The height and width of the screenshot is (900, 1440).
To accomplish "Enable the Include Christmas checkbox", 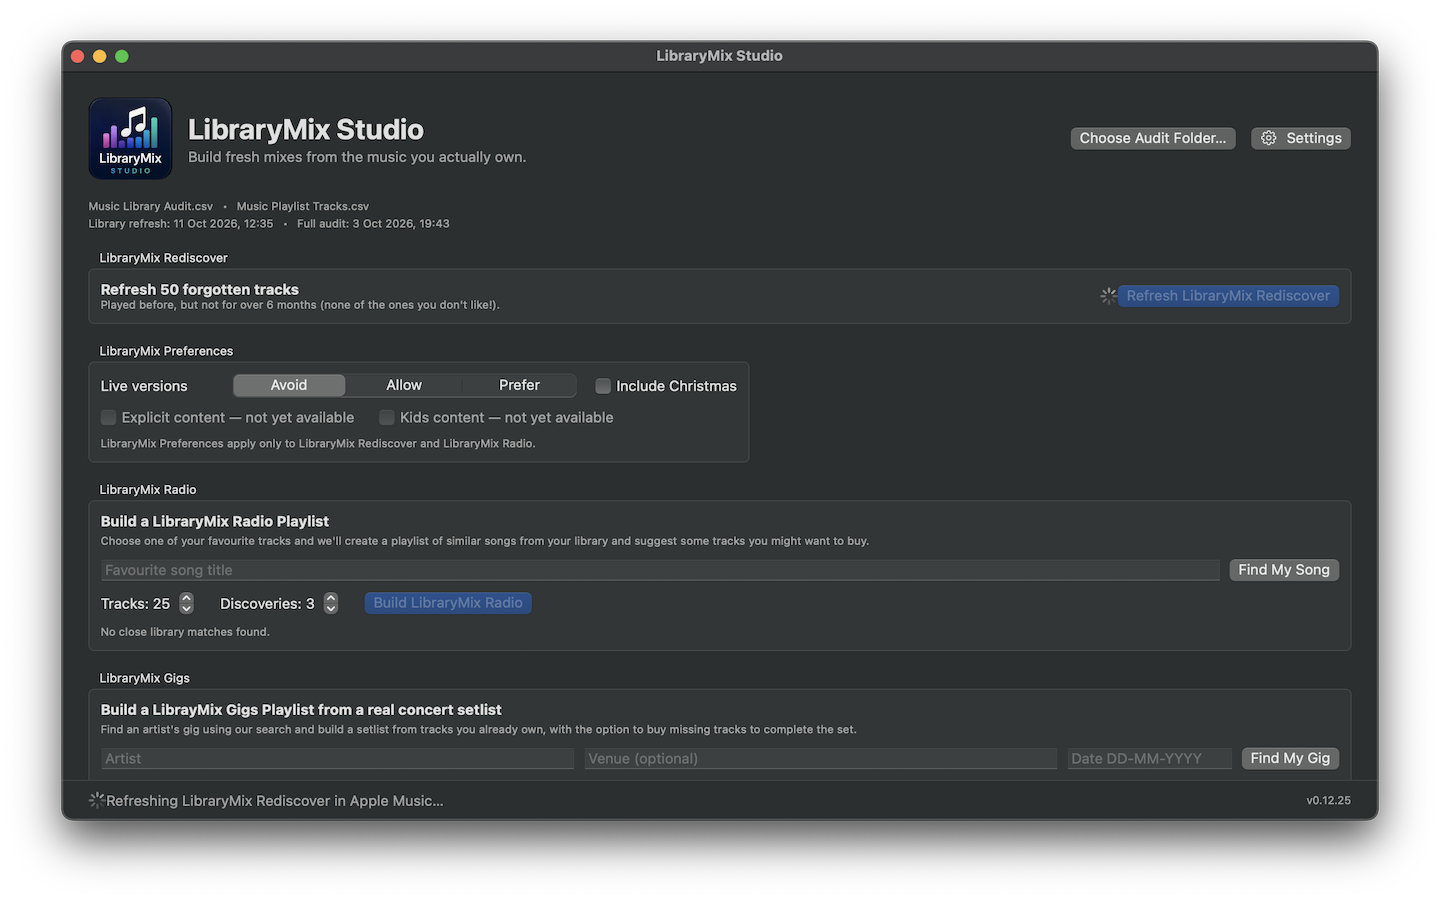I will pos(603,386).
